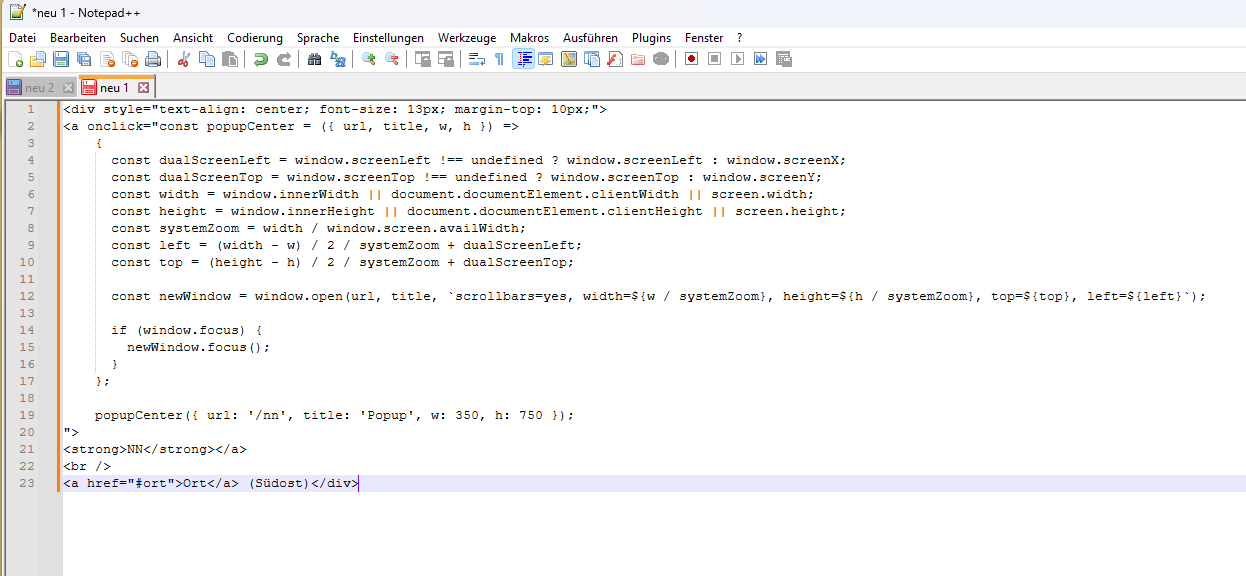1246x576 pixels.
Task: Switch to the neu 2 tab
Action: point(40,88)
